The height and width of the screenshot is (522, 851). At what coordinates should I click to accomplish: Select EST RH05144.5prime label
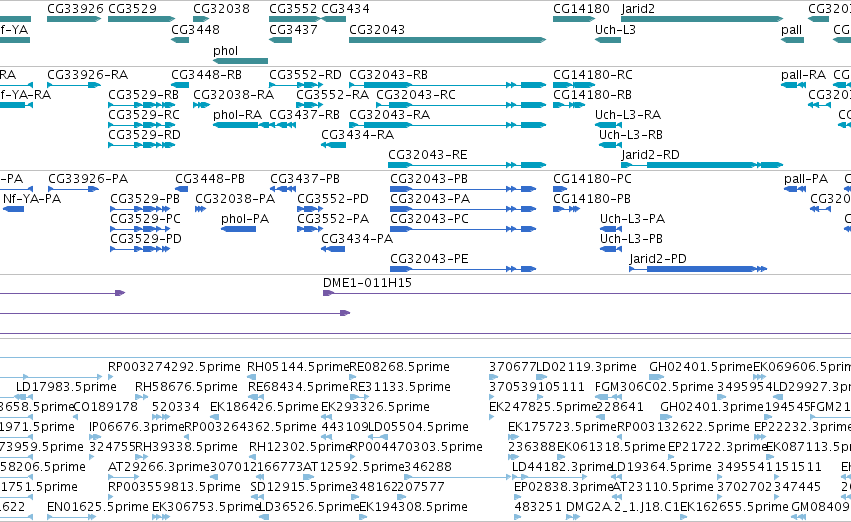299,367
